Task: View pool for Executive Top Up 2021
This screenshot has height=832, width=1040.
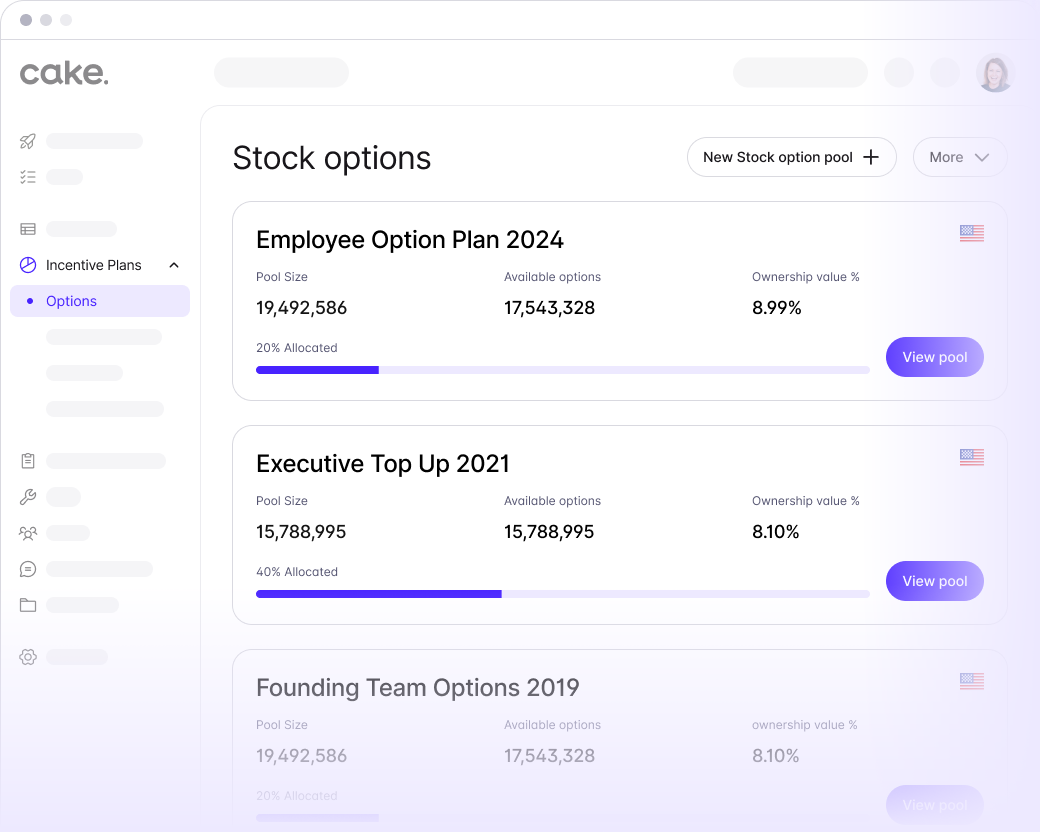Action: pos(934,581)
